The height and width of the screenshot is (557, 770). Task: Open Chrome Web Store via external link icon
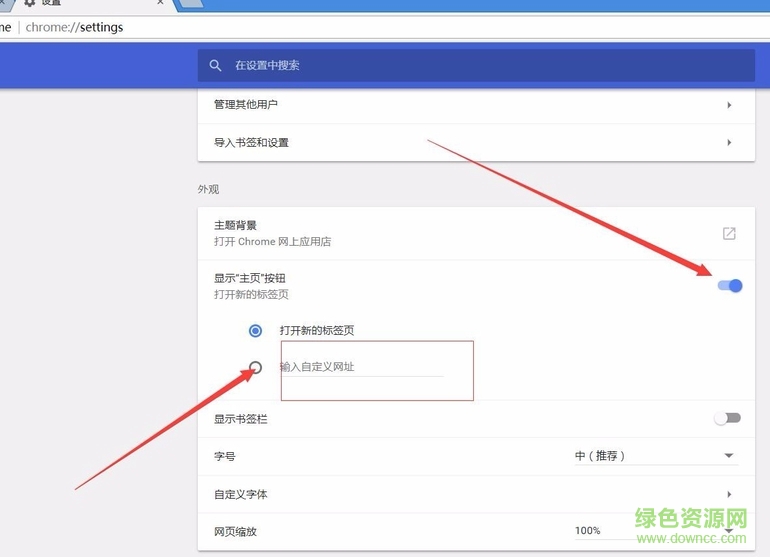coord(729,233)
